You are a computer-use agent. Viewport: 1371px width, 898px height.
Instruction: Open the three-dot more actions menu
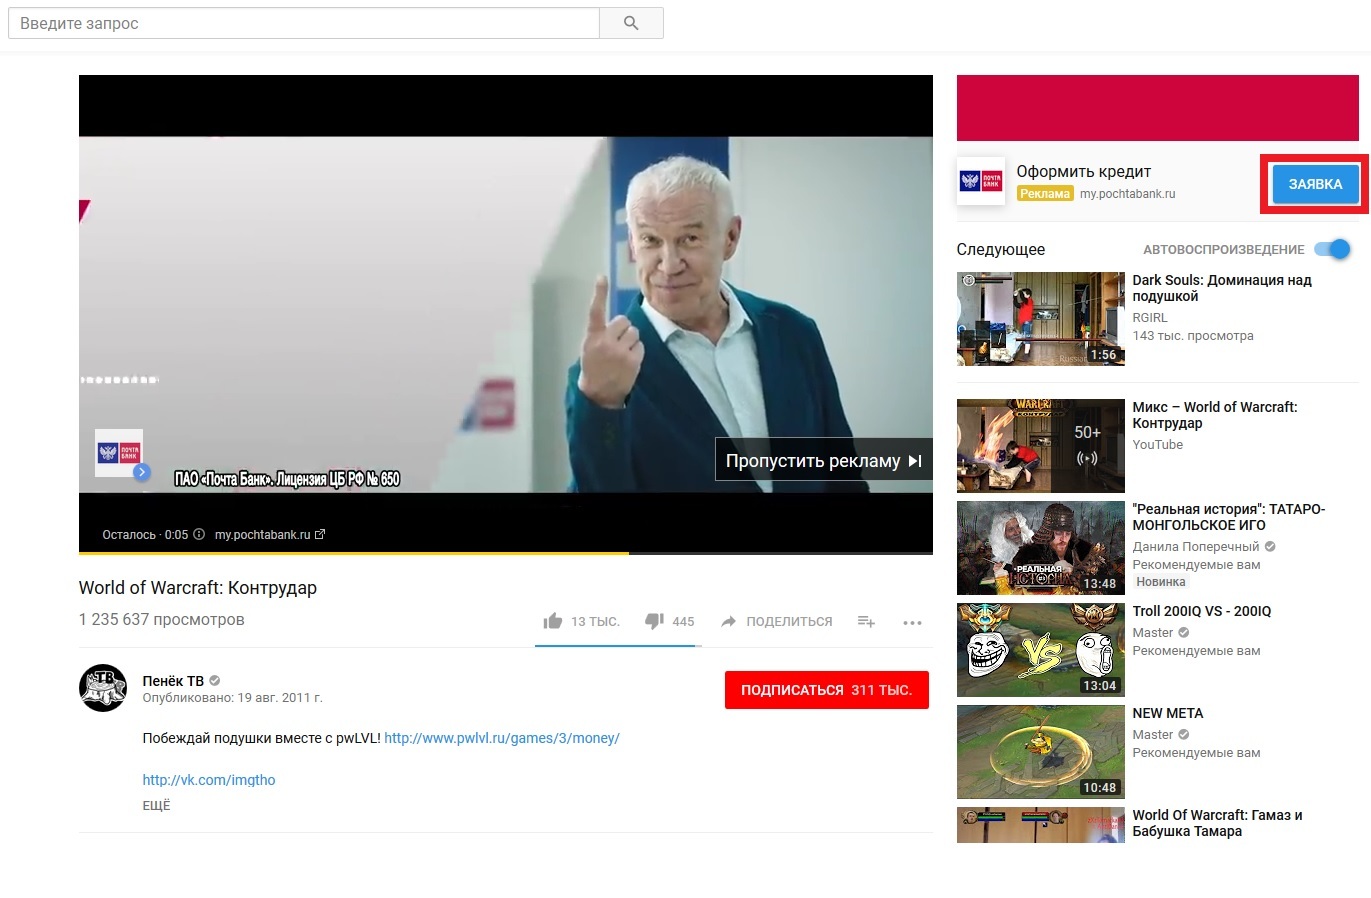pos(912,622)
